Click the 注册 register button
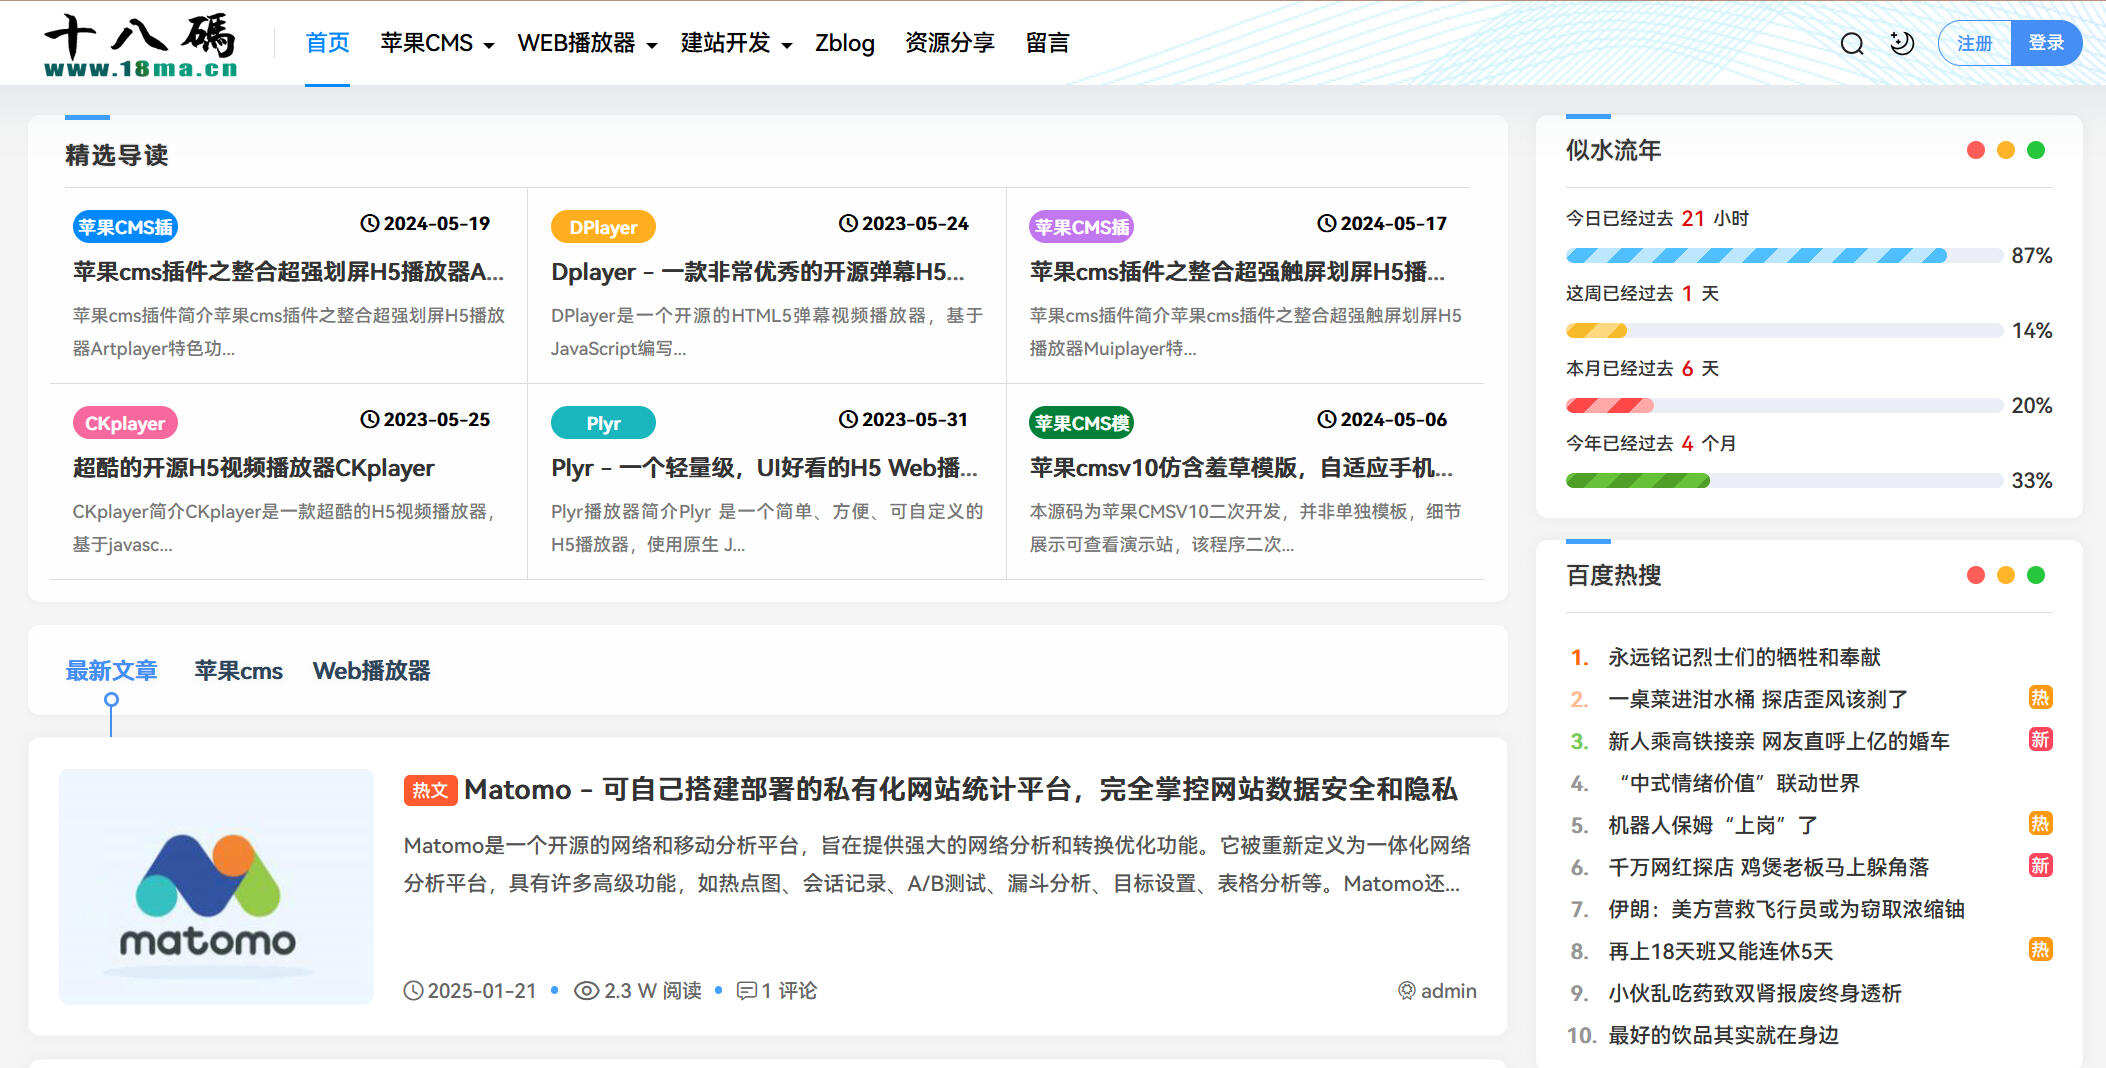 click(1974, 44)
